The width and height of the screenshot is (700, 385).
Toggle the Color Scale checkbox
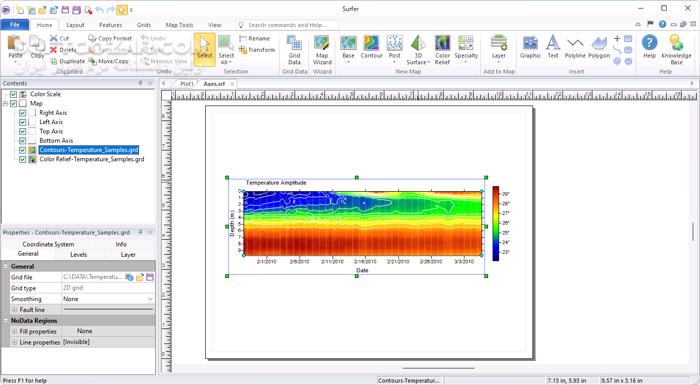click(13, 94)
